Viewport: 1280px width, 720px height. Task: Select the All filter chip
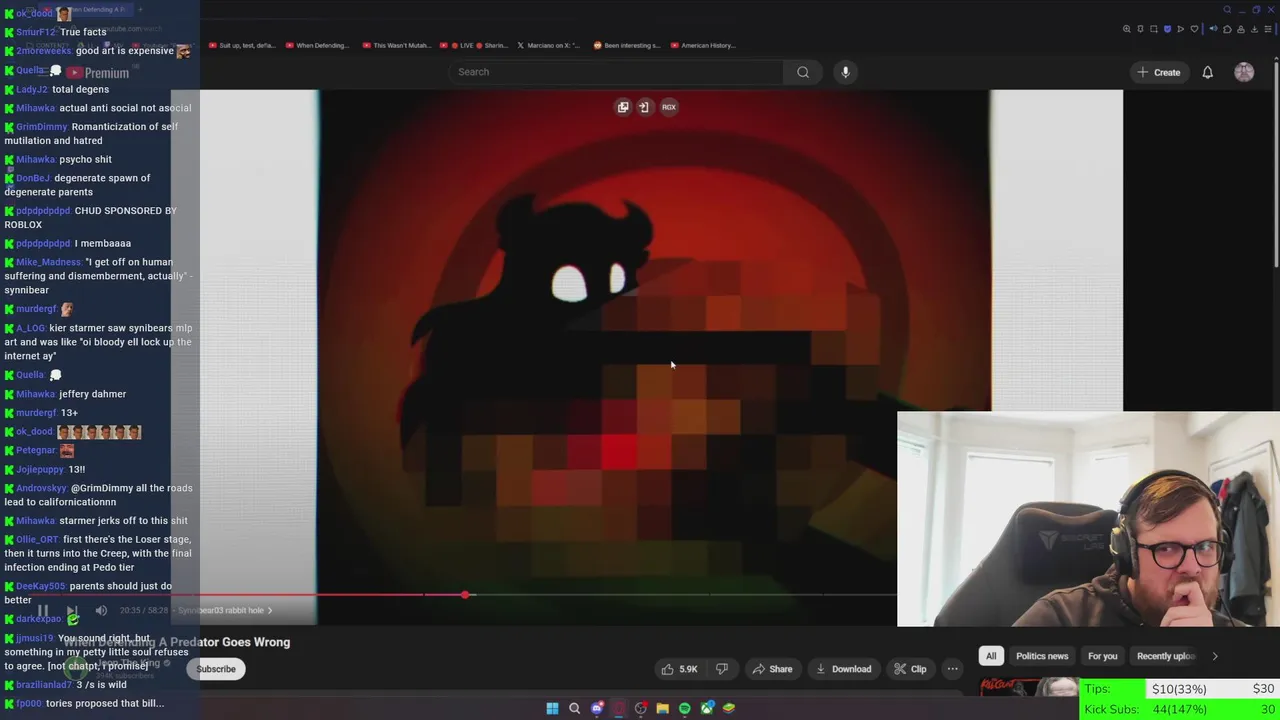(x=991, y=656)
